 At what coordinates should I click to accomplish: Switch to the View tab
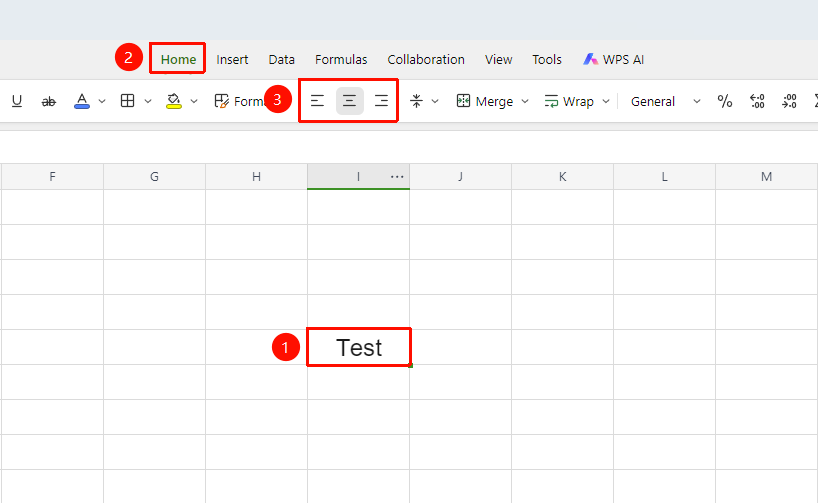click(x=499, y=59)
